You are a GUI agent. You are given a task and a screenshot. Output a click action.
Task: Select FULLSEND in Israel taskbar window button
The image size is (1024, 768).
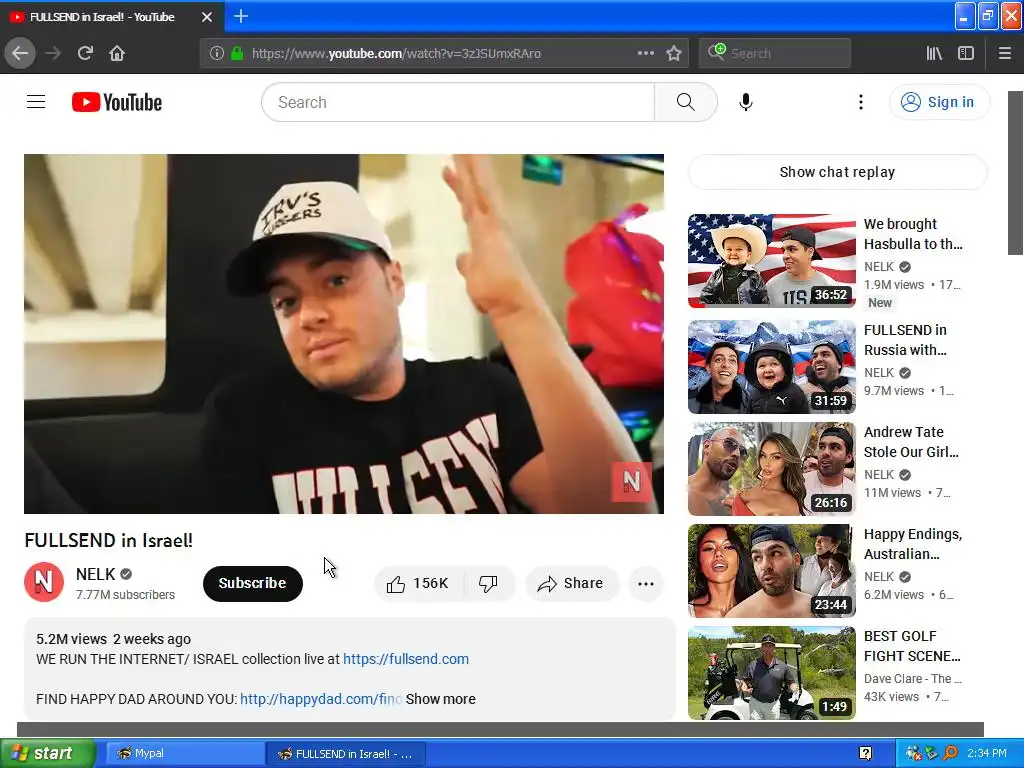click(346, 754)
